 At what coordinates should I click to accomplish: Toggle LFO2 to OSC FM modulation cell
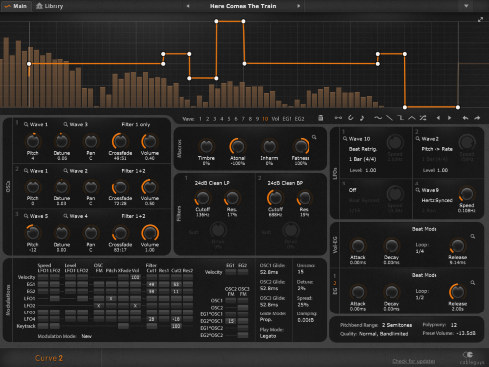tap(99, 305)
